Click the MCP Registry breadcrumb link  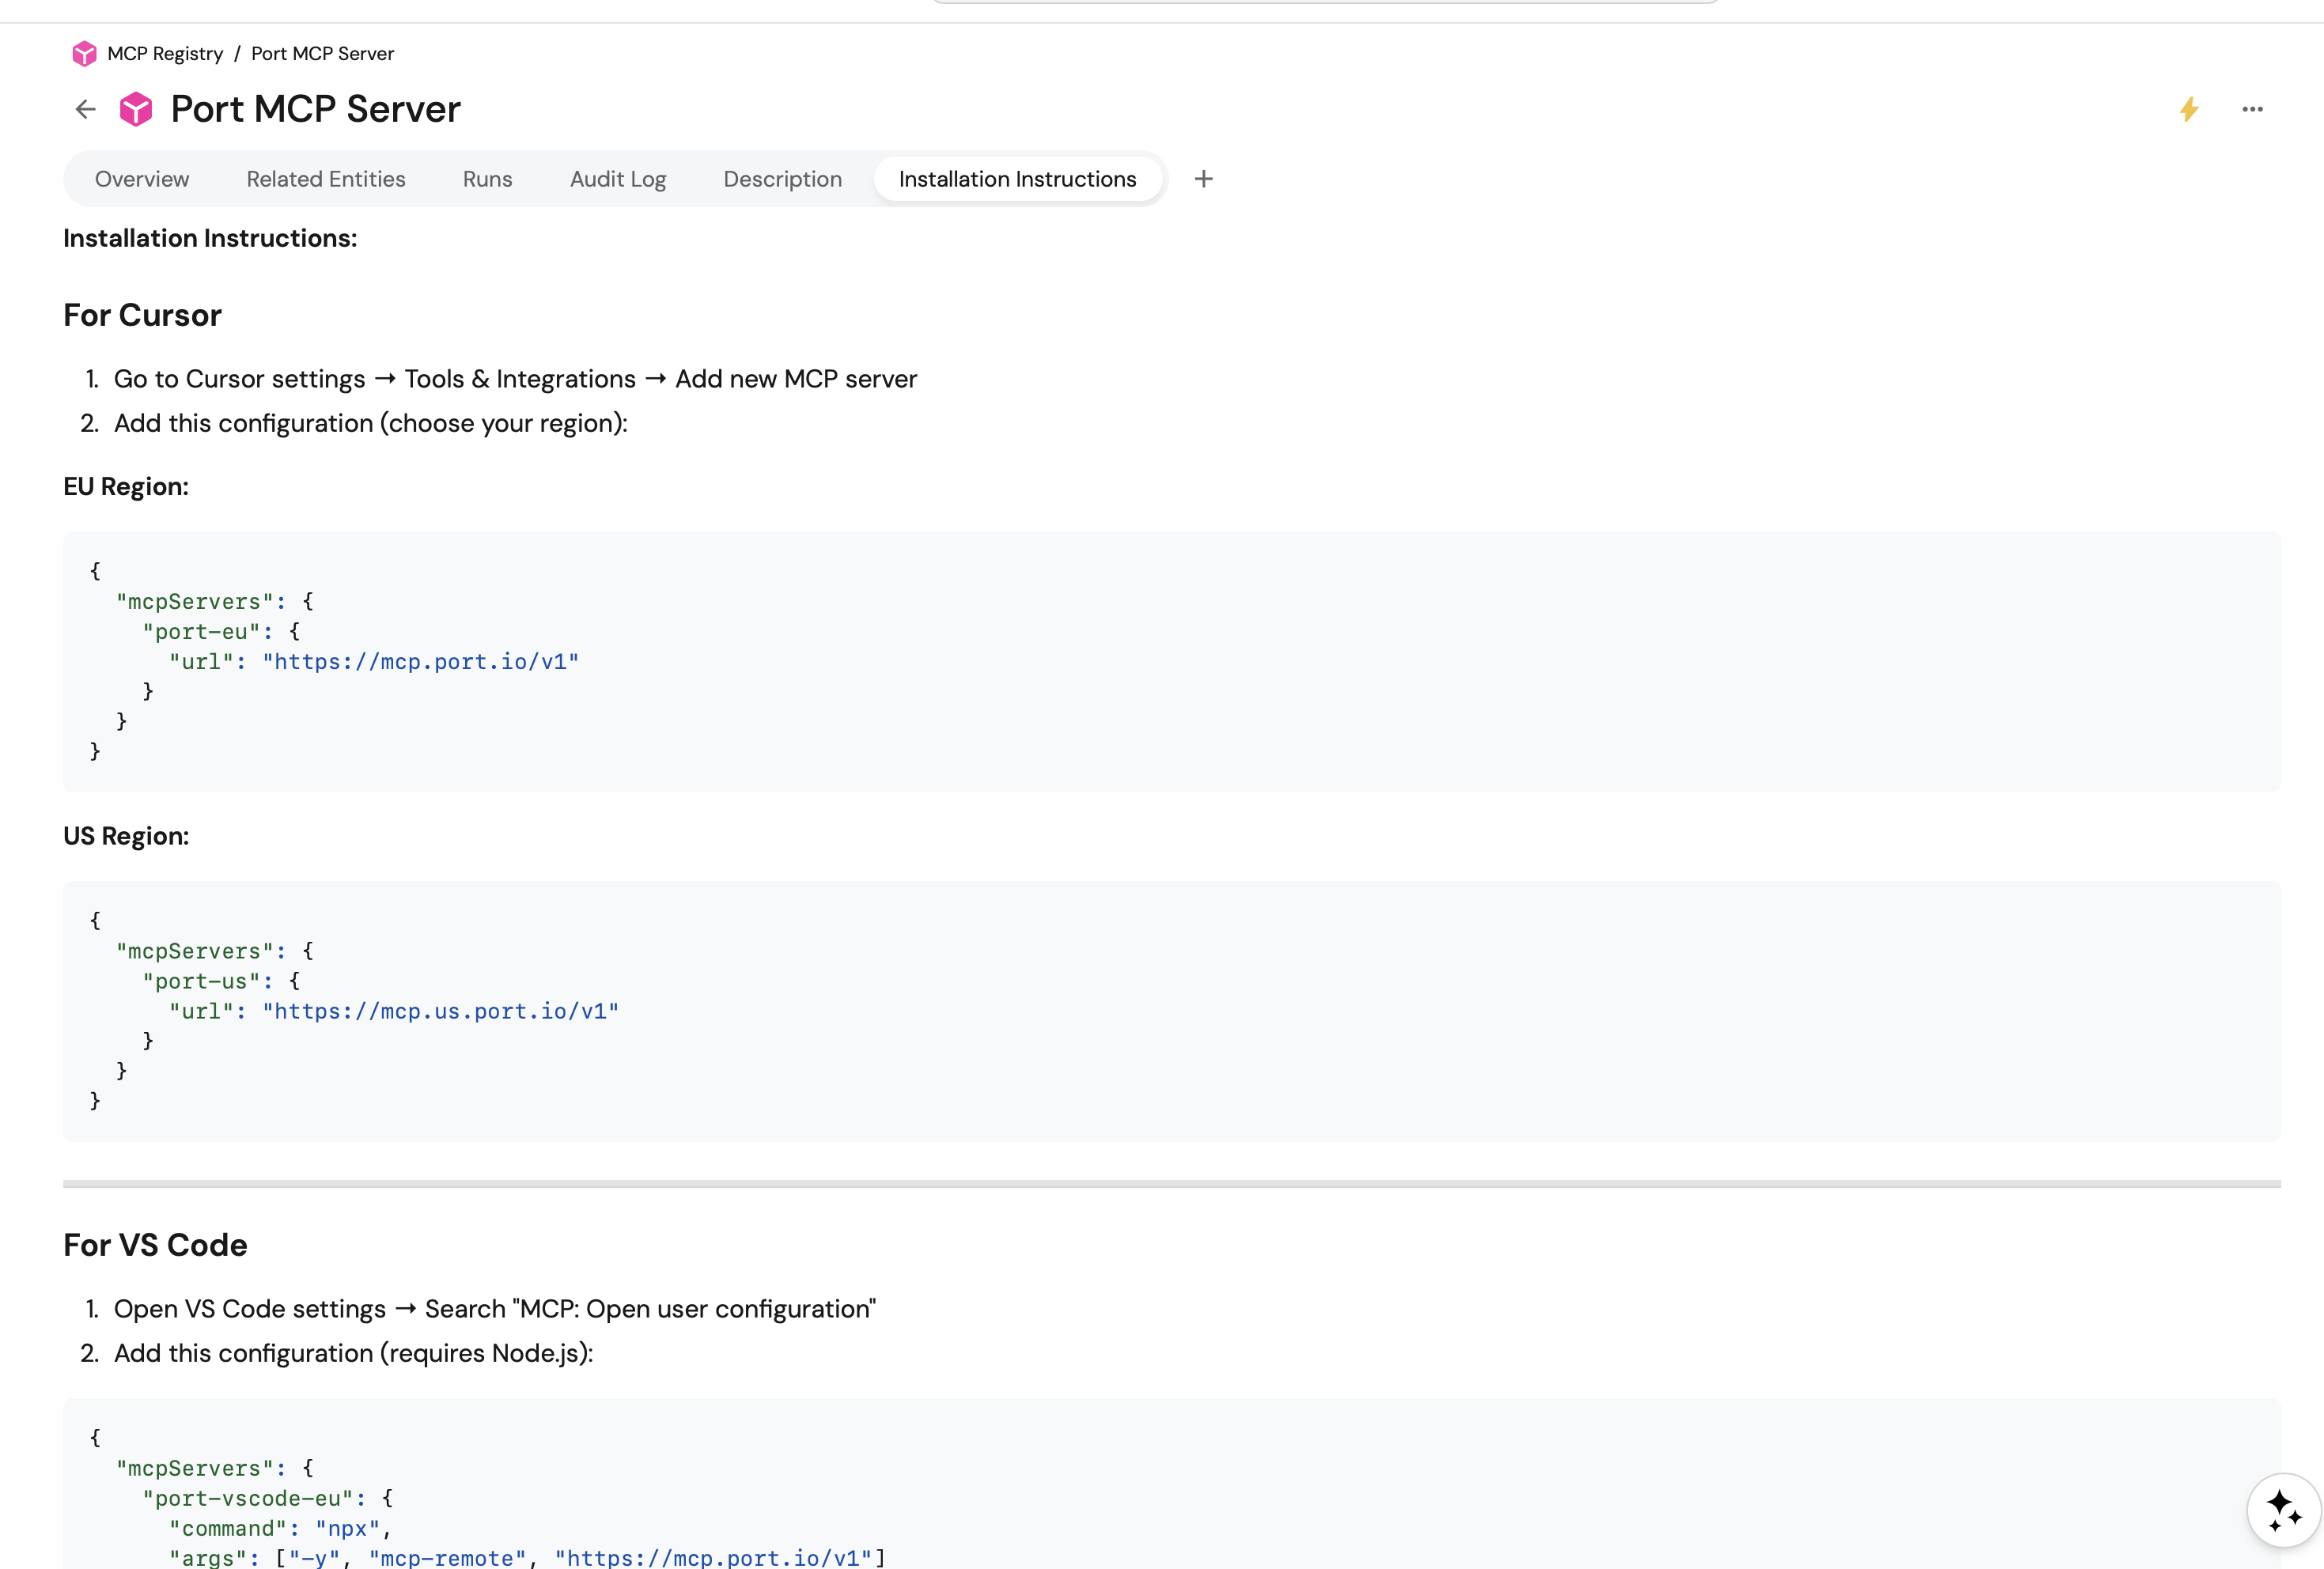click(165, 53)
